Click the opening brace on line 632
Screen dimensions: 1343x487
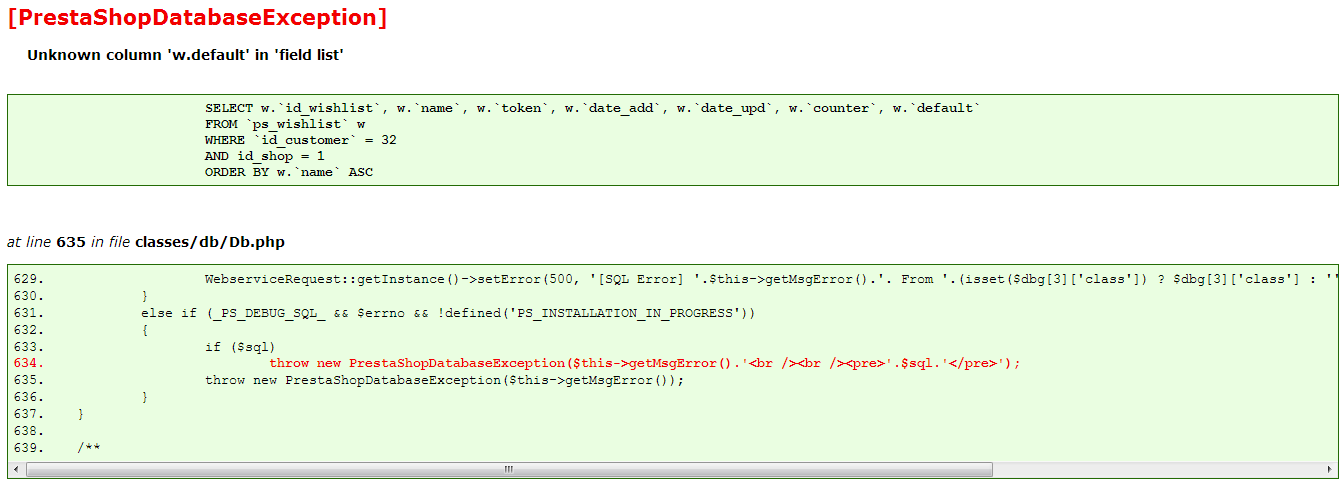point(145,330)
